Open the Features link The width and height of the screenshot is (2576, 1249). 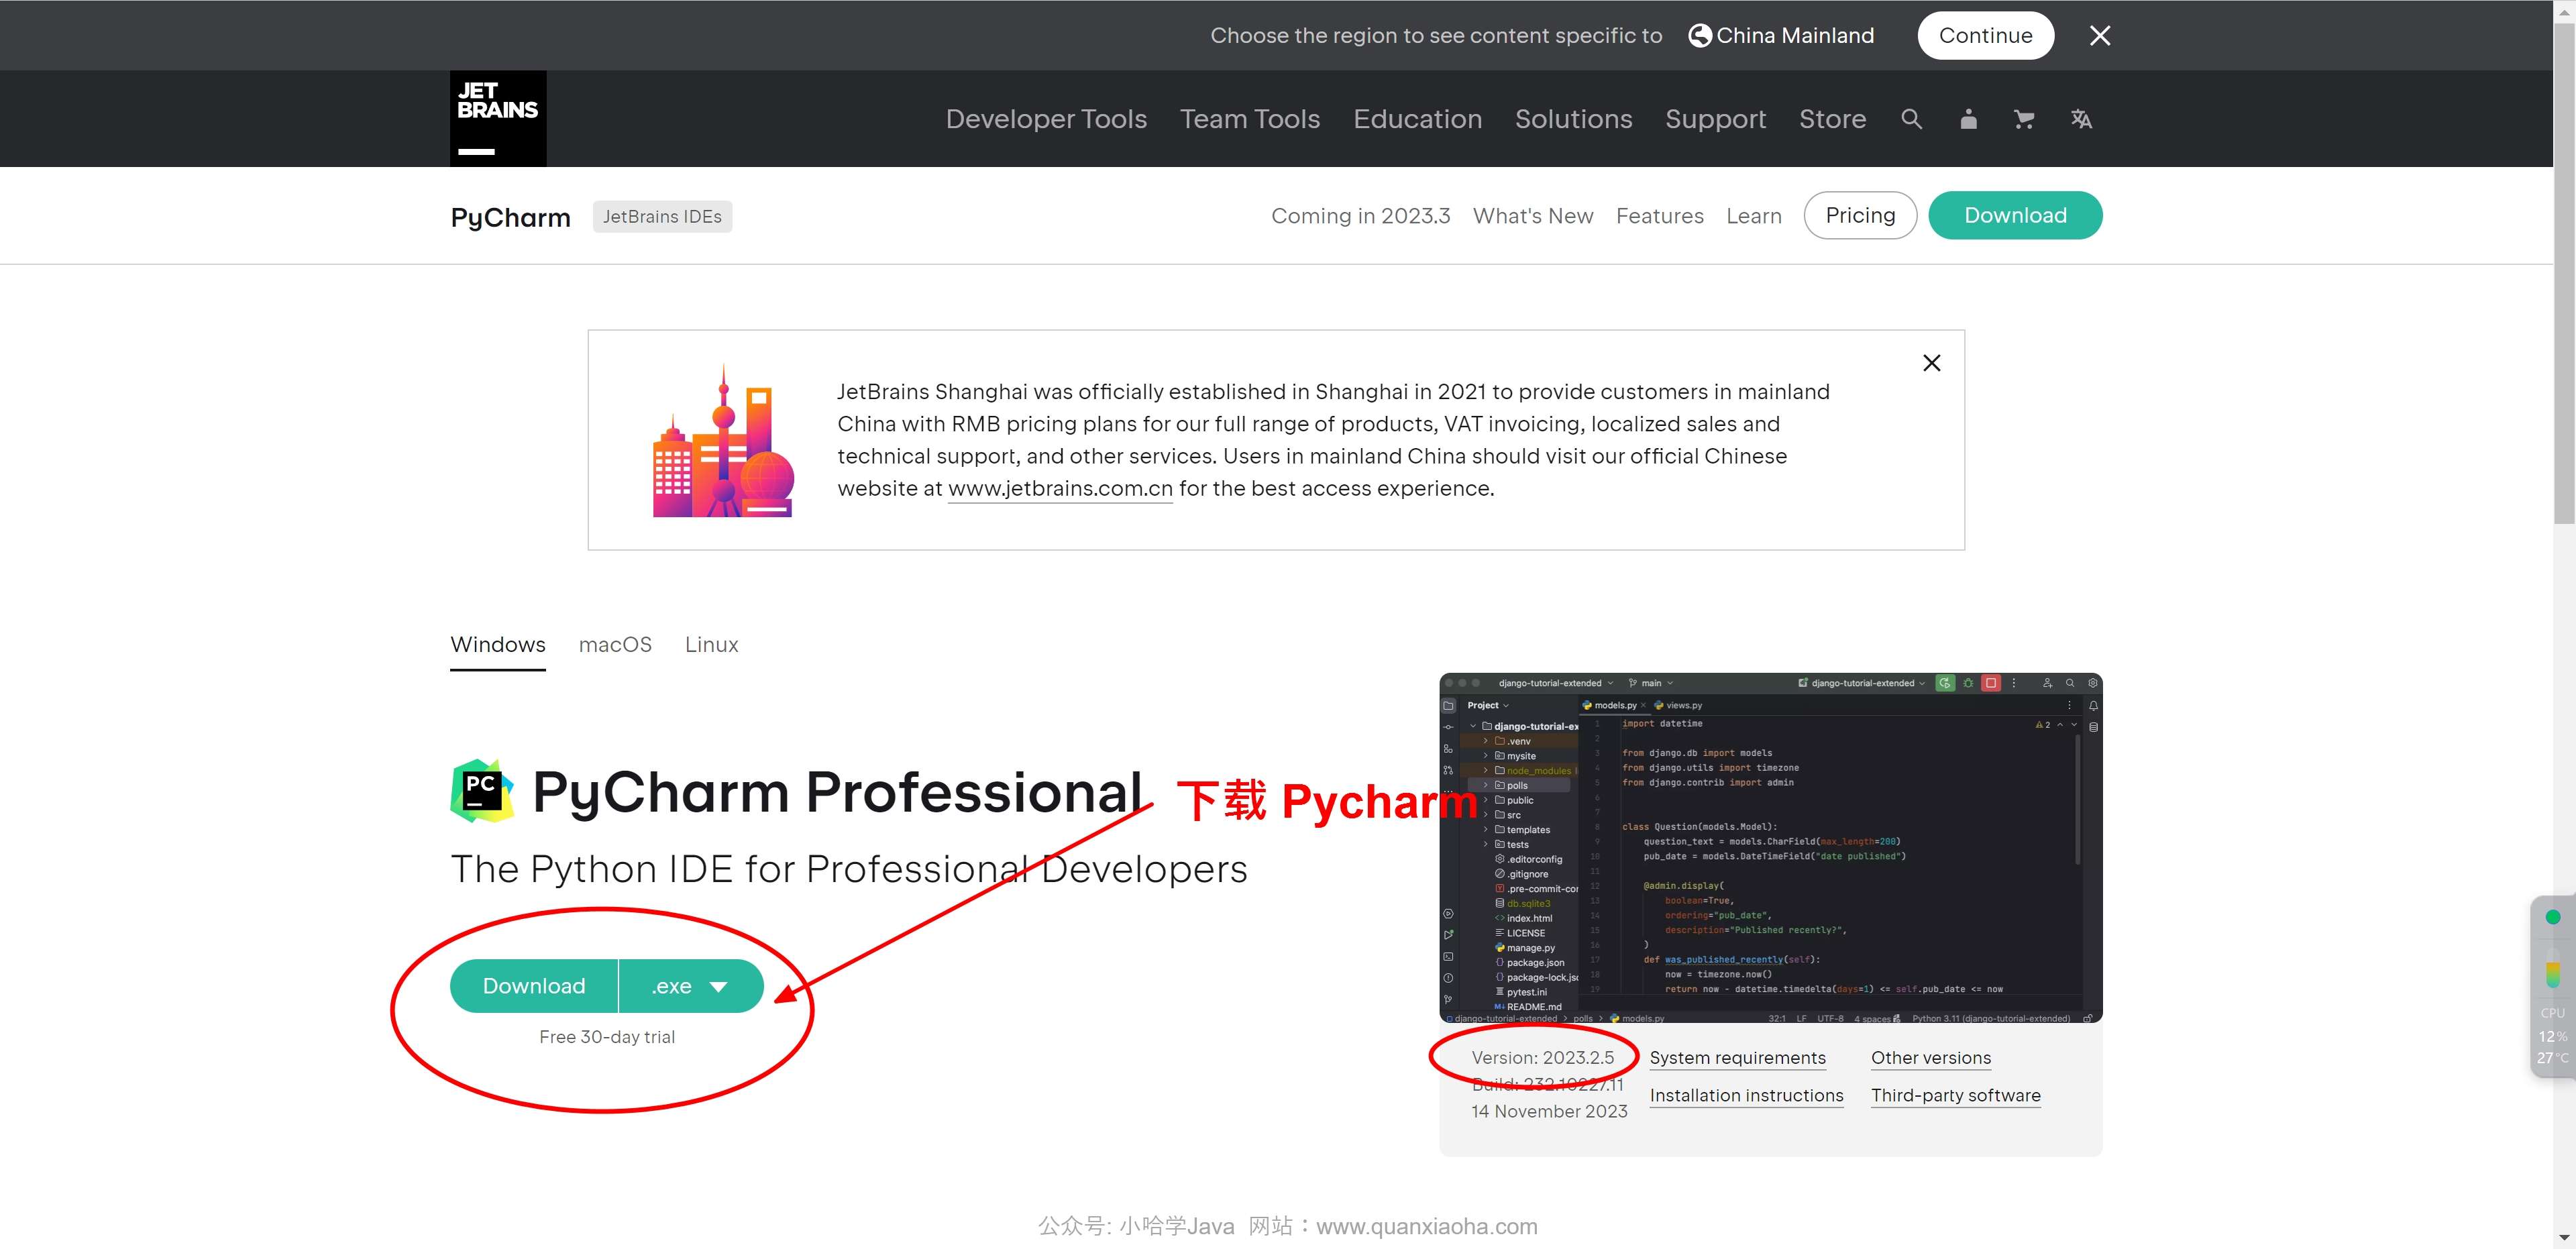[1659, 216]
